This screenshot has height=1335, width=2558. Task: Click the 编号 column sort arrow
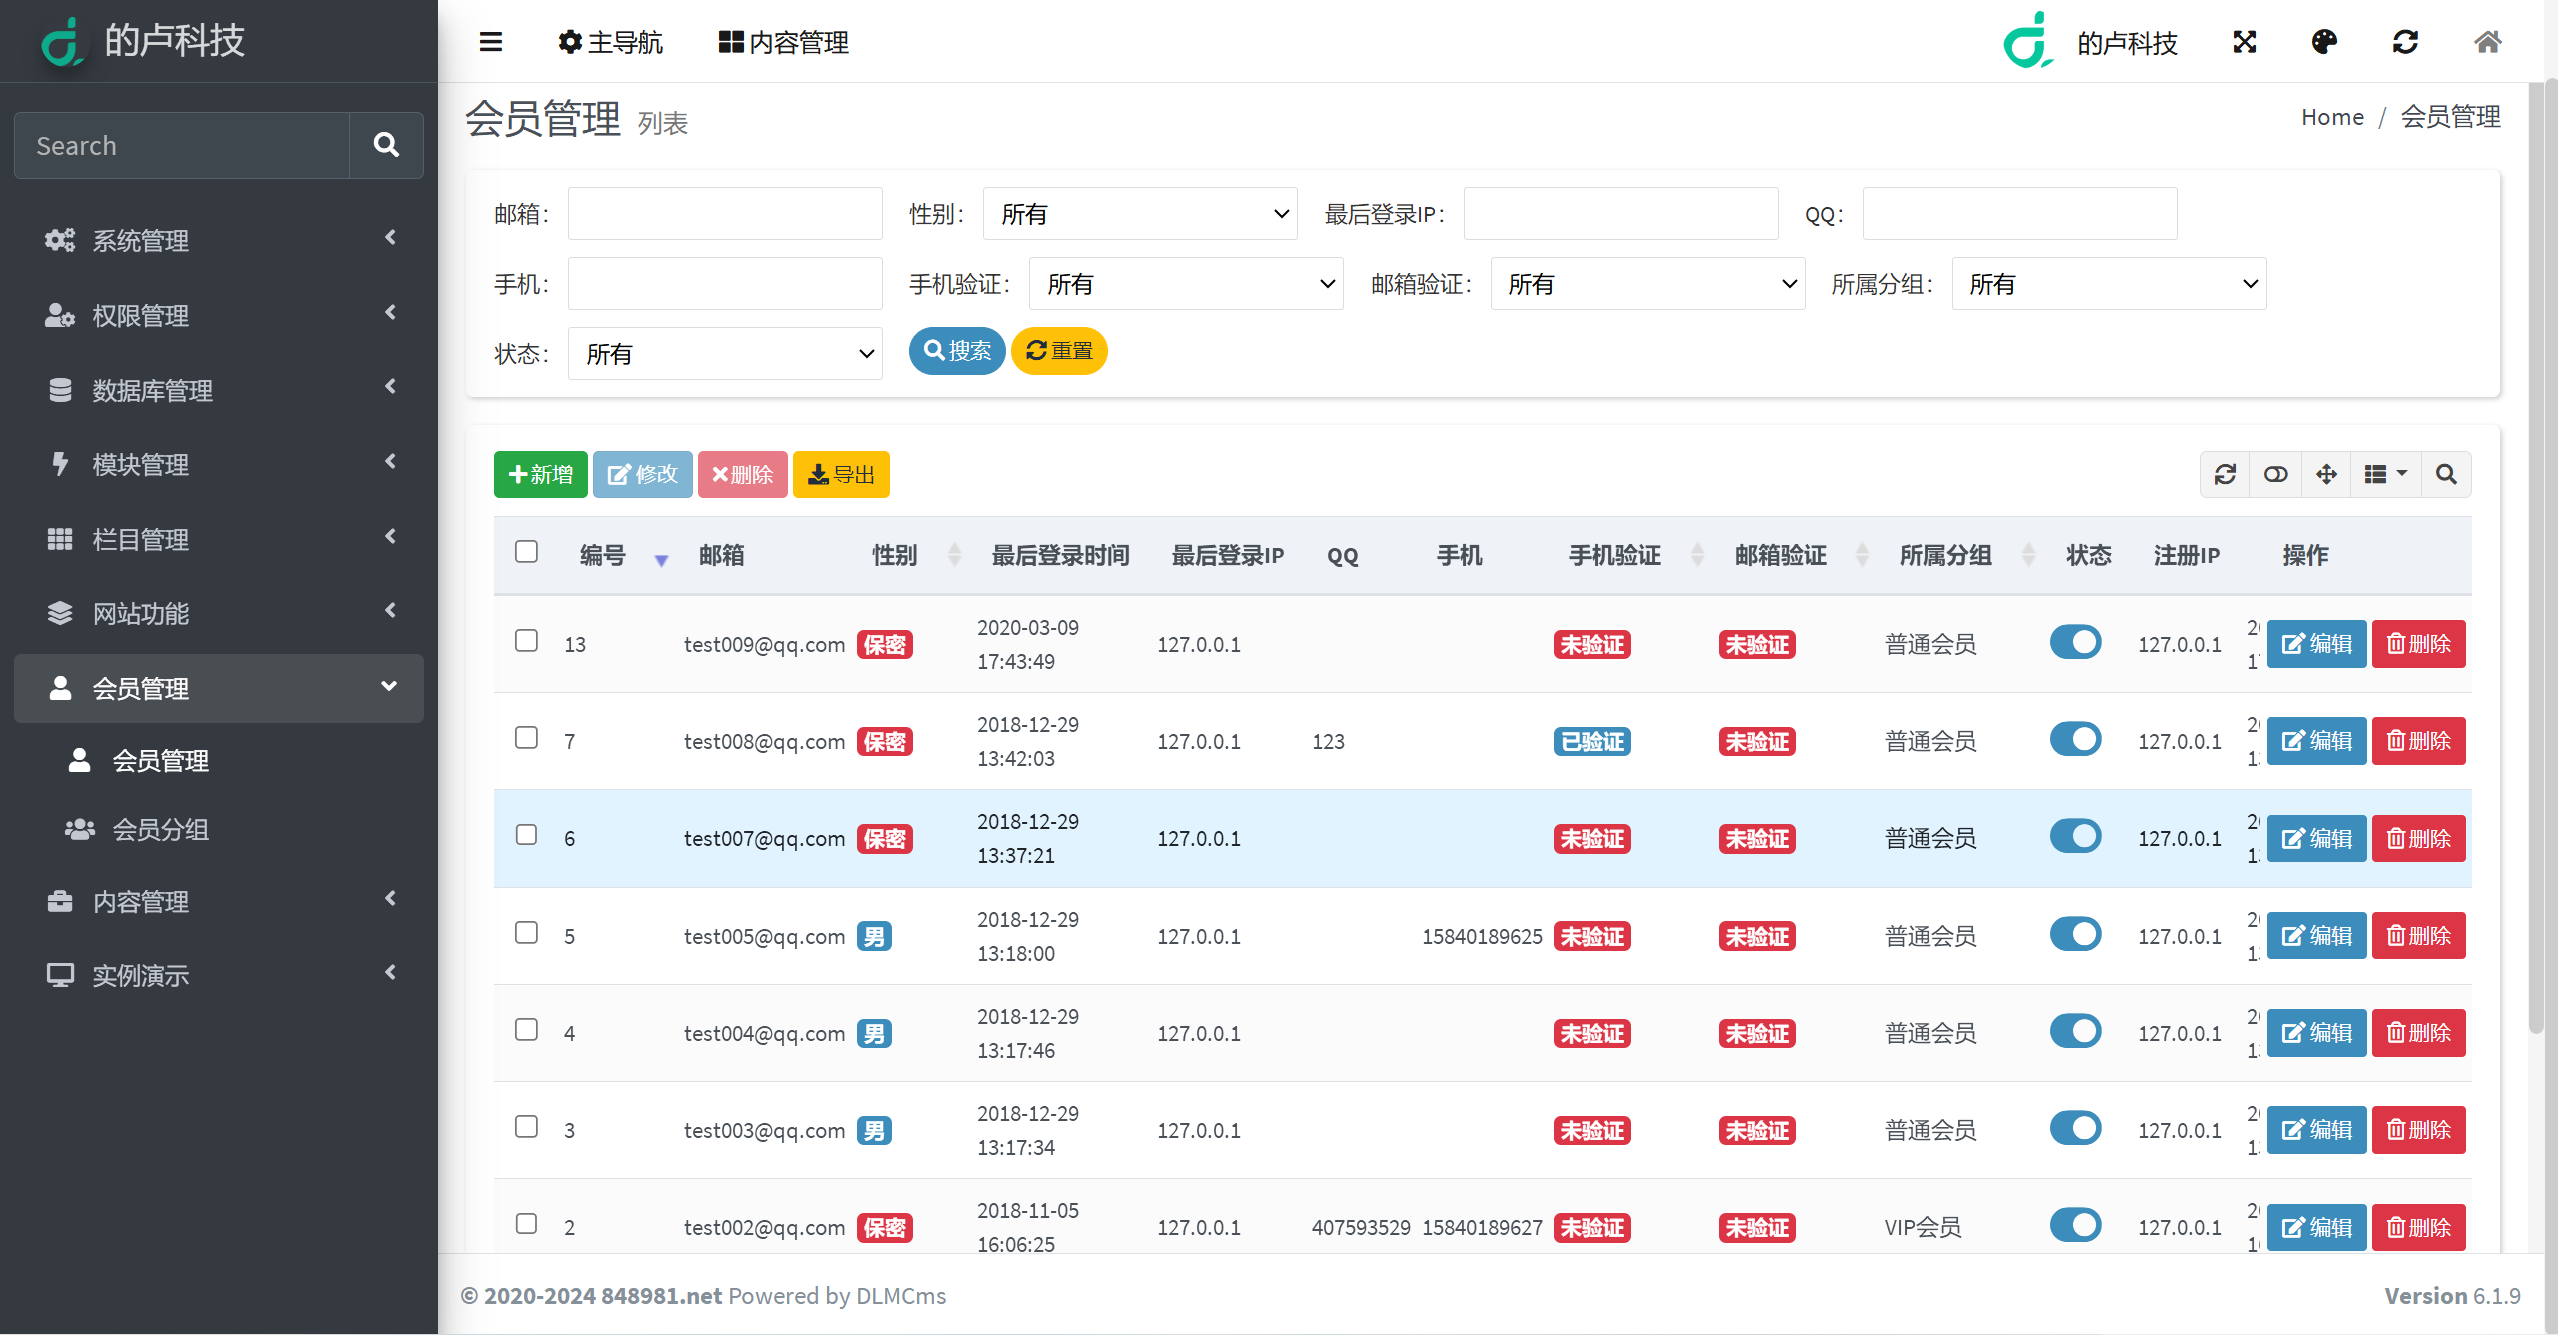(661, 560)
